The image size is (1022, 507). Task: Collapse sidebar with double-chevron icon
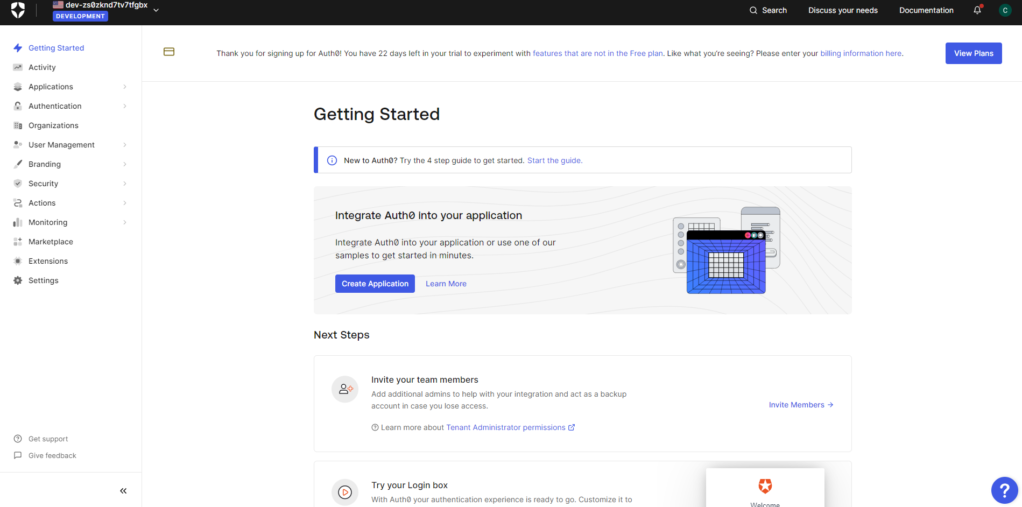123,491
